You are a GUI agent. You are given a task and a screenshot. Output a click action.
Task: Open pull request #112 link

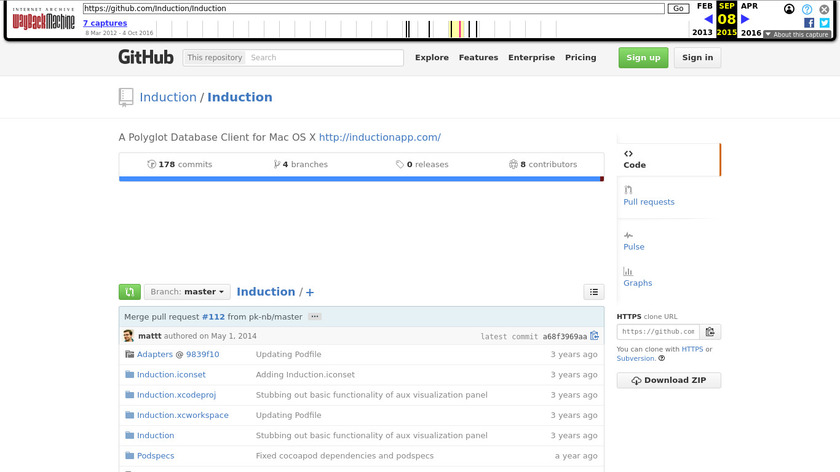coord(213,317)
